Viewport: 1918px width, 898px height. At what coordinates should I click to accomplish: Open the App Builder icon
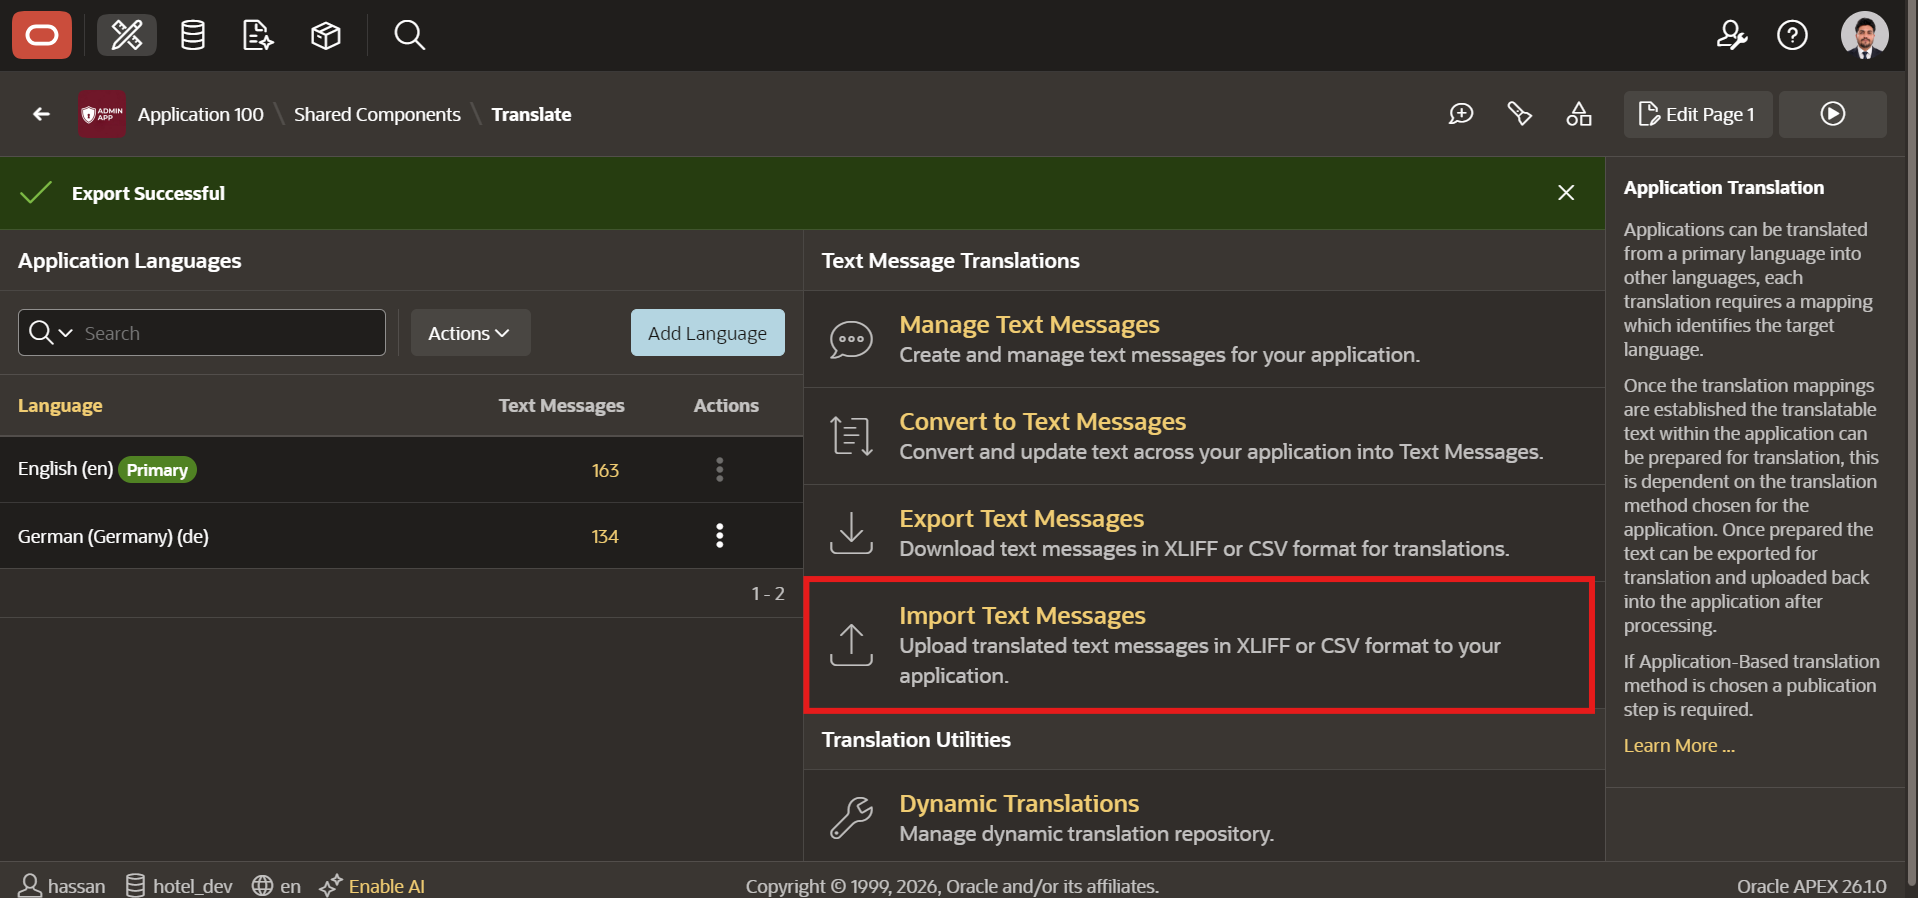(x=127, y=36)
